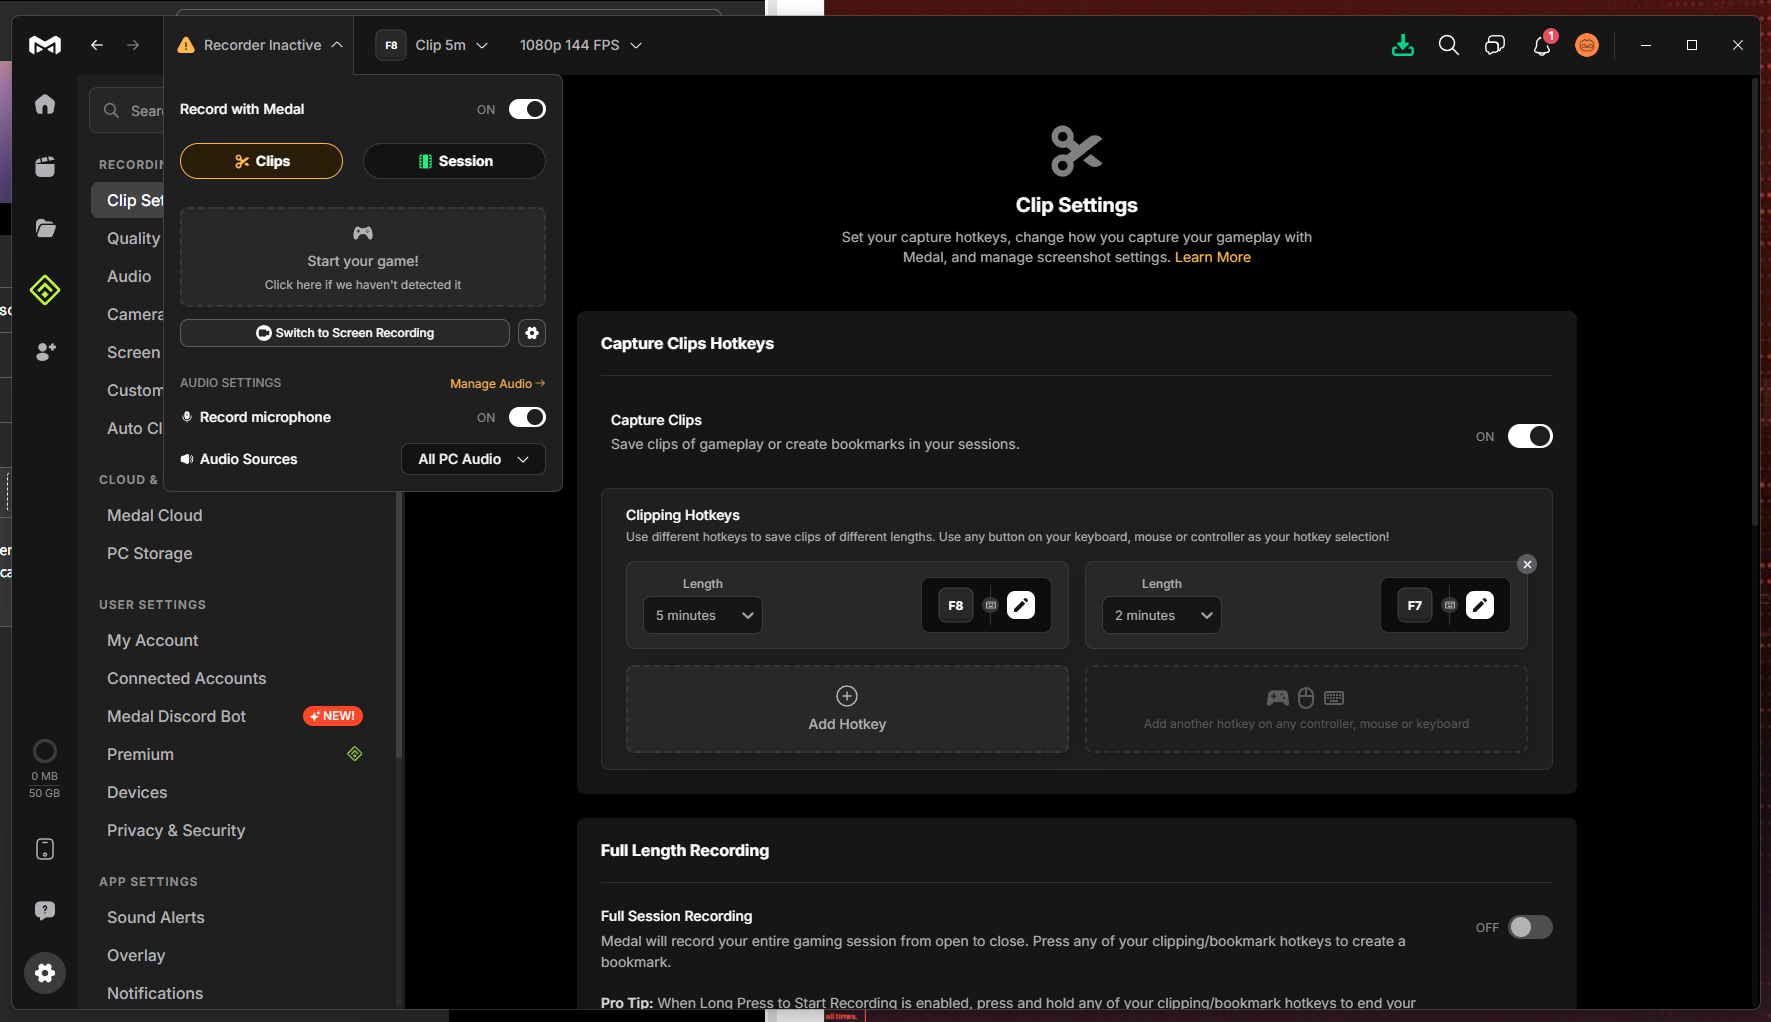Screen dimensions: 1771x1022
Task: Open Audio settings in sidebar
Action: 129,276
